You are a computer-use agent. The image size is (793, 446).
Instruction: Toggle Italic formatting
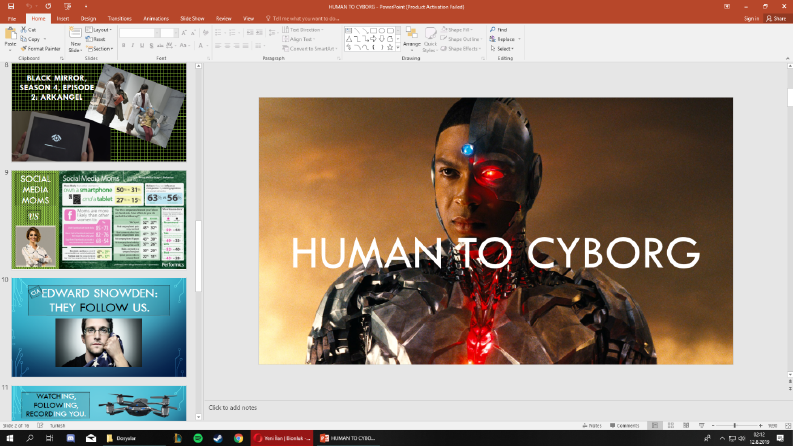point(133,46)
